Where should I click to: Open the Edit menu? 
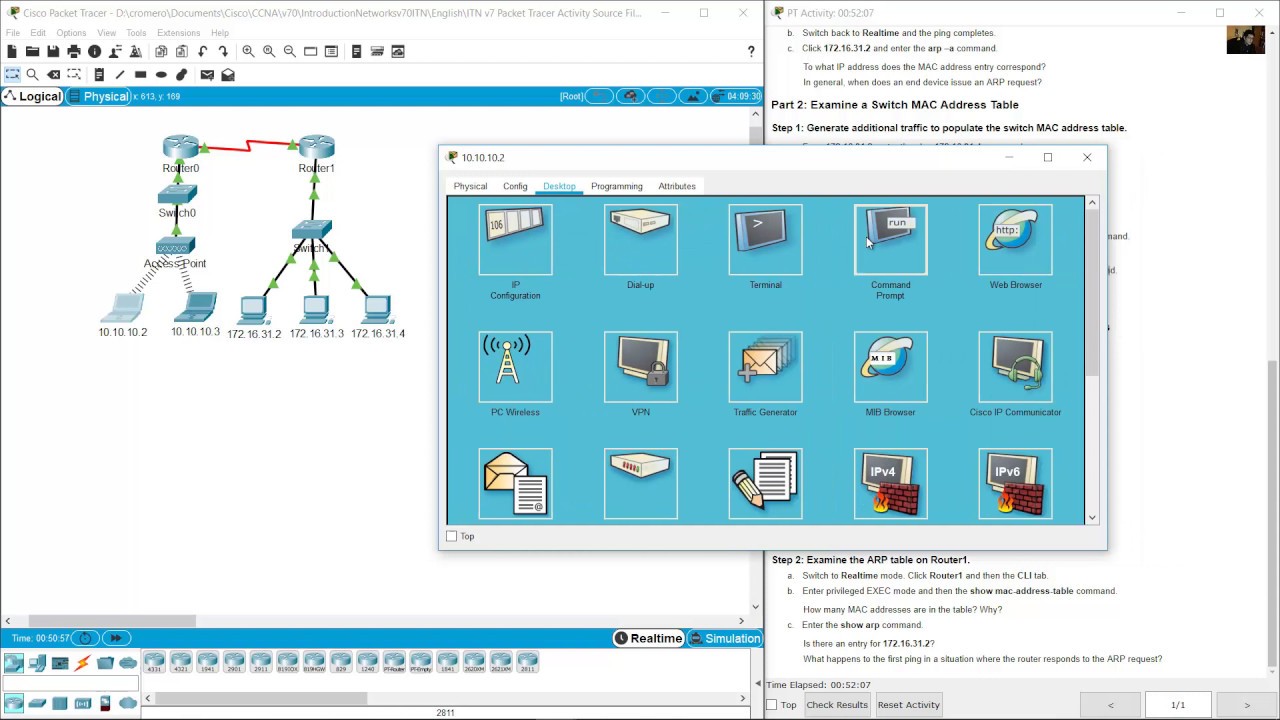click(x=38, y=33)
